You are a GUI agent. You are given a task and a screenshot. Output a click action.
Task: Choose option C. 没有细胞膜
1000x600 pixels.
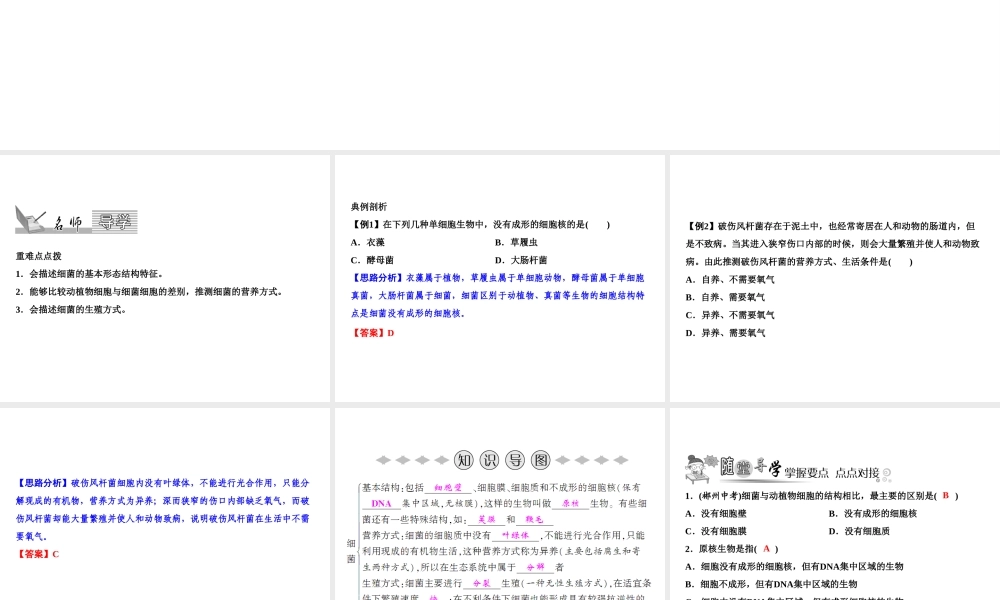click(716, 531)
